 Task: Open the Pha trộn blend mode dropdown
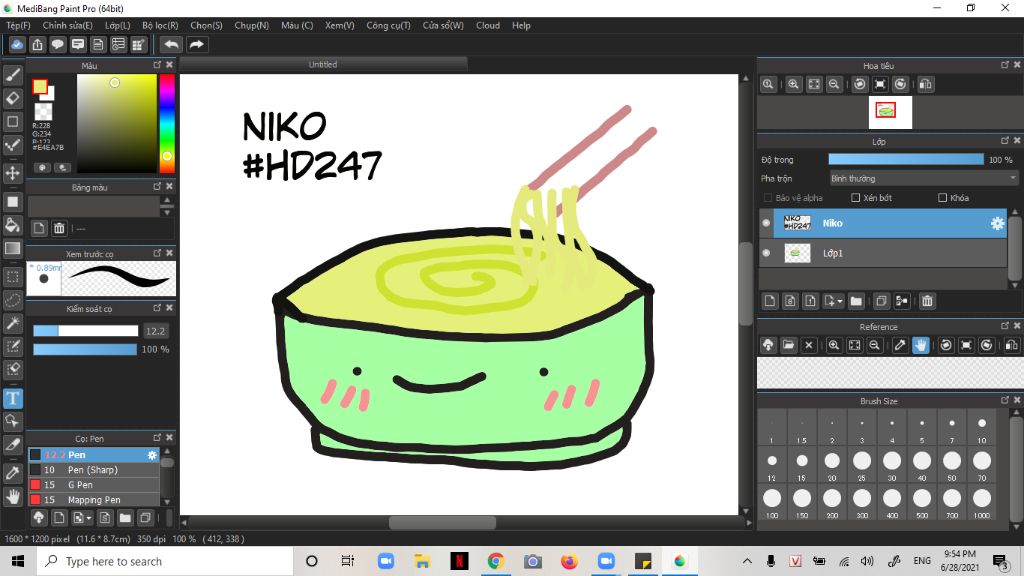tap(923, 178)
